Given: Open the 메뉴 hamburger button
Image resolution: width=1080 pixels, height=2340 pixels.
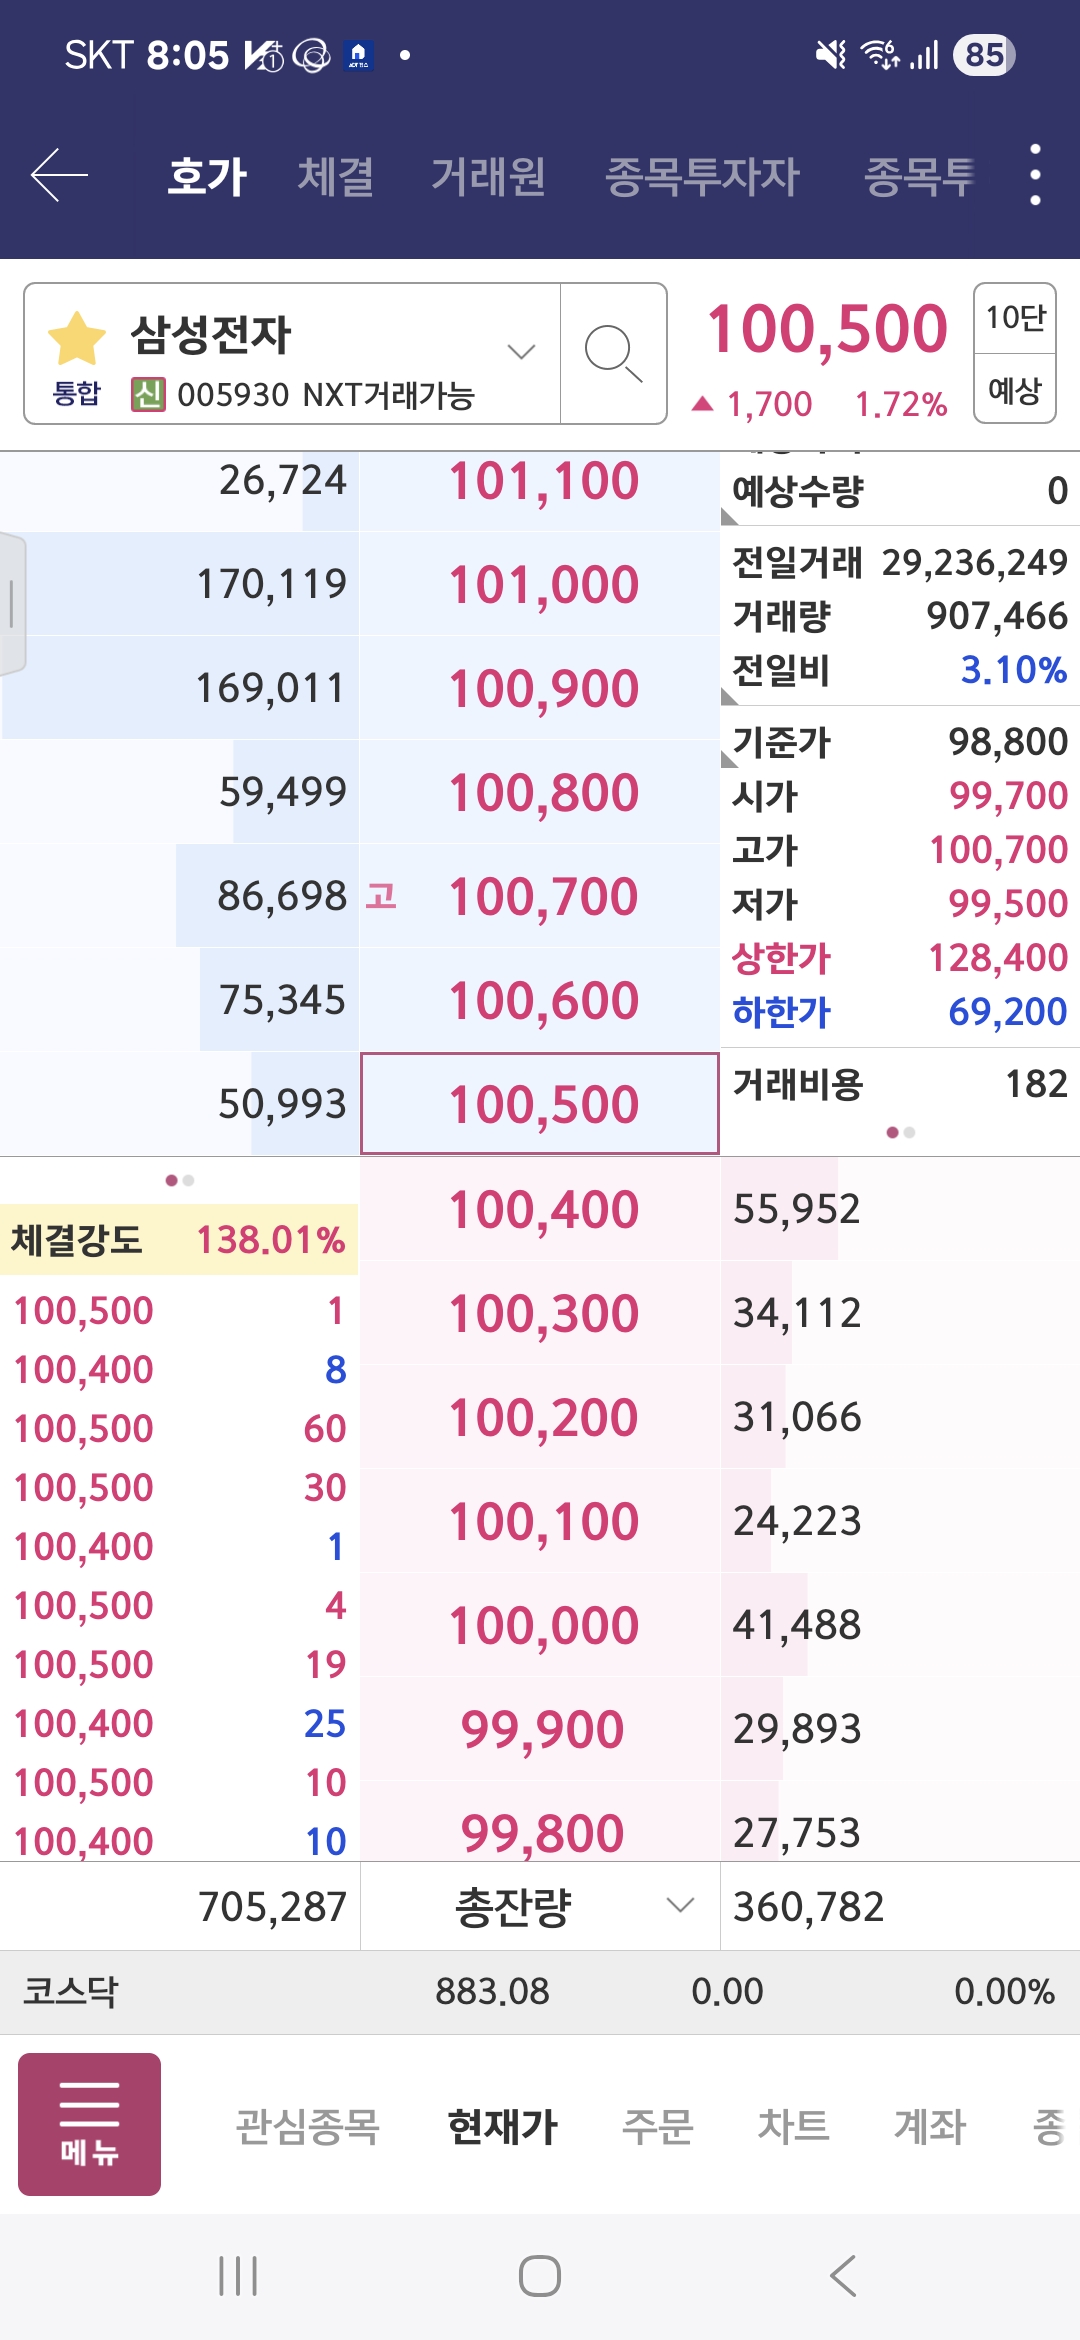Looking at the screenshot, I should click(x=89, y=2124).
